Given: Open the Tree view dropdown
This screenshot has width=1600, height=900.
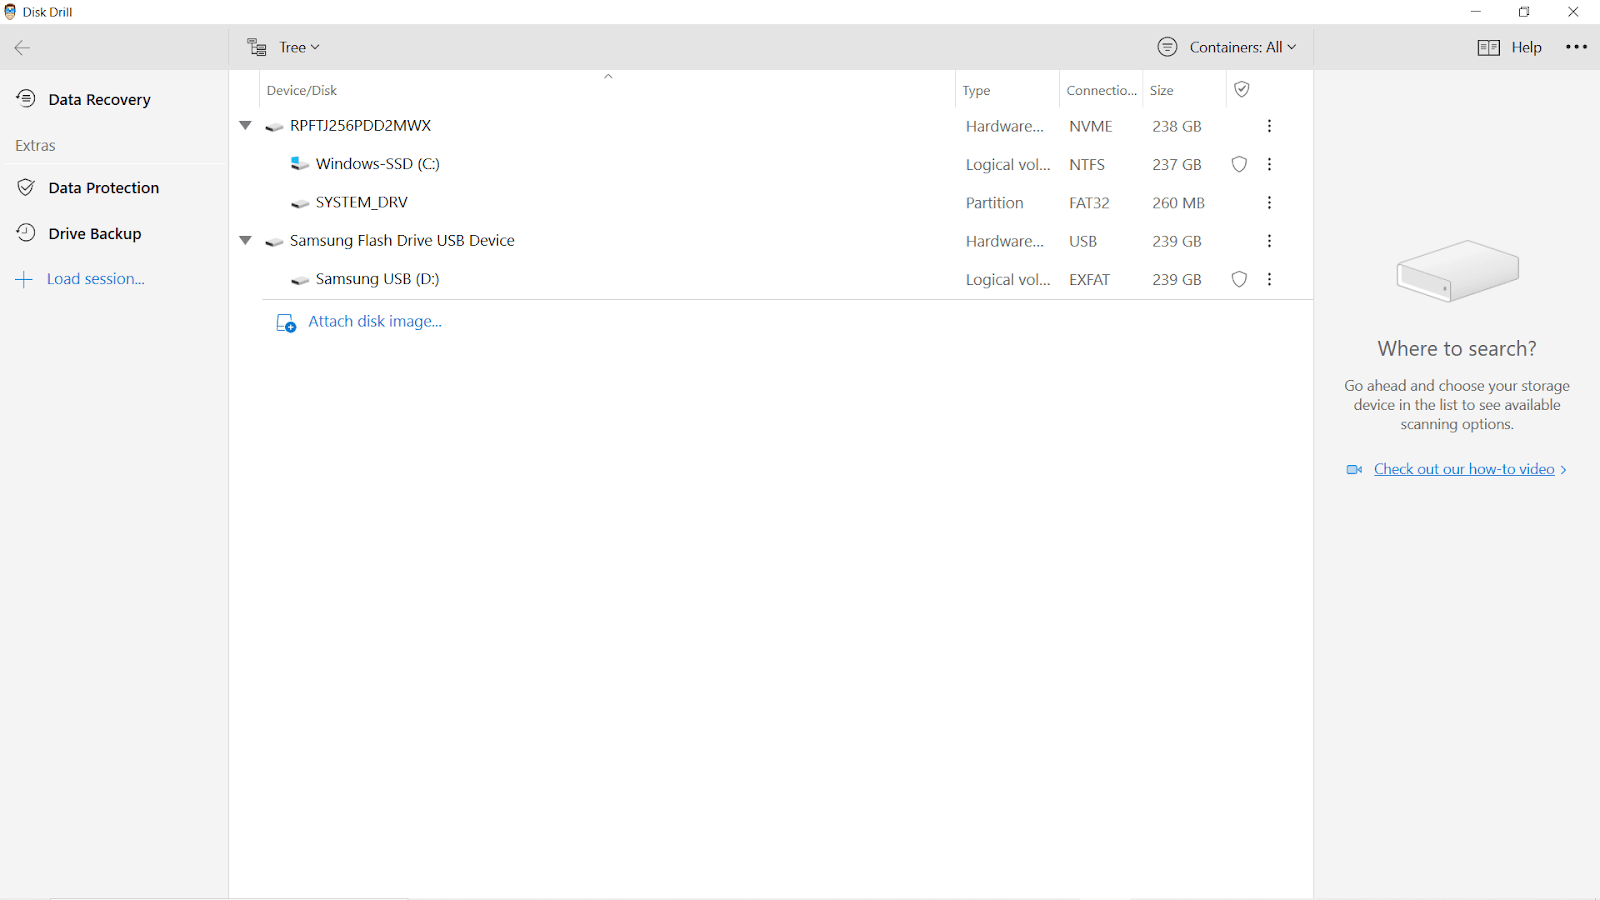Looking at the screenshot, I should pyautogui.click(x=299, y=47).
